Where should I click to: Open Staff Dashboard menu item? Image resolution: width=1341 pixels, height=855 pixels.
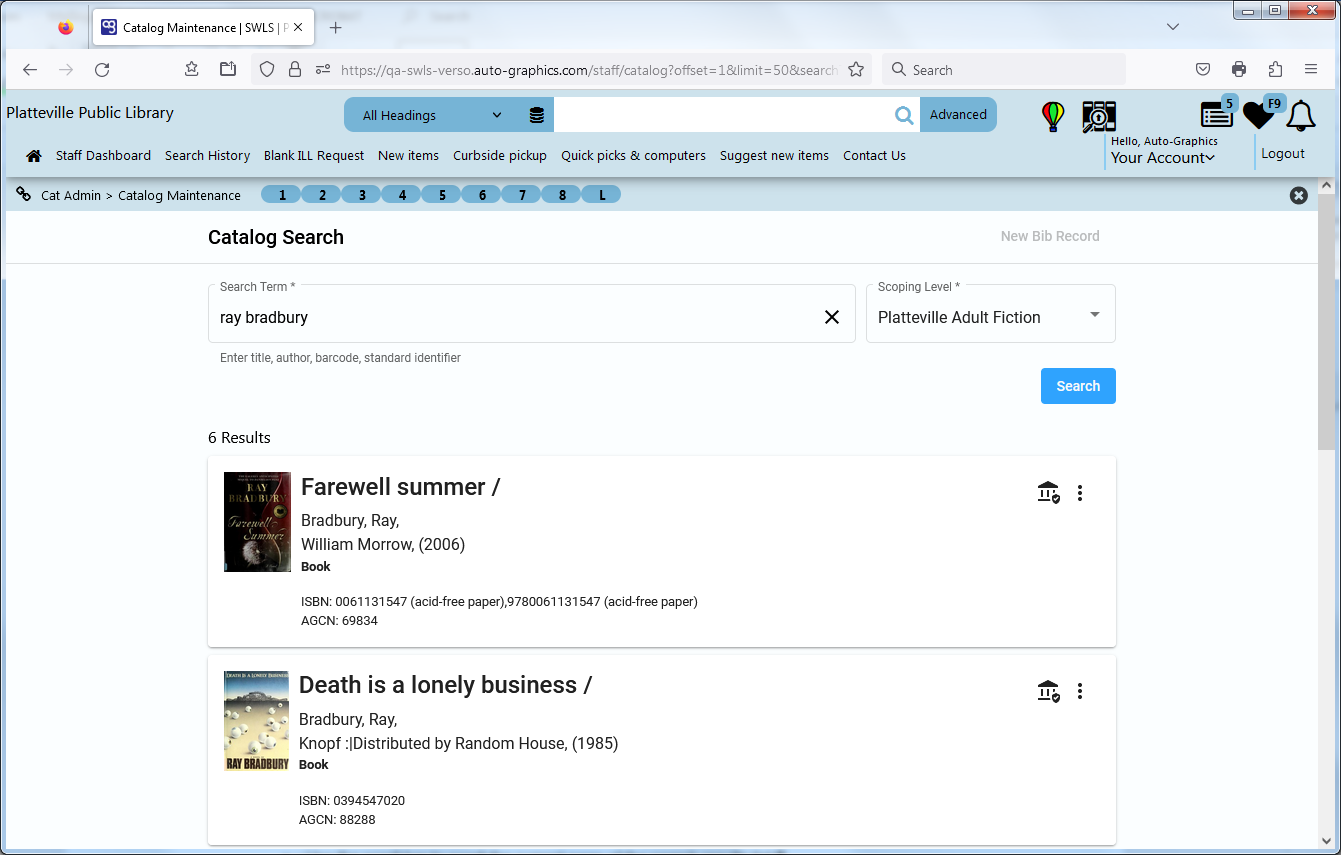click(103, 156)
